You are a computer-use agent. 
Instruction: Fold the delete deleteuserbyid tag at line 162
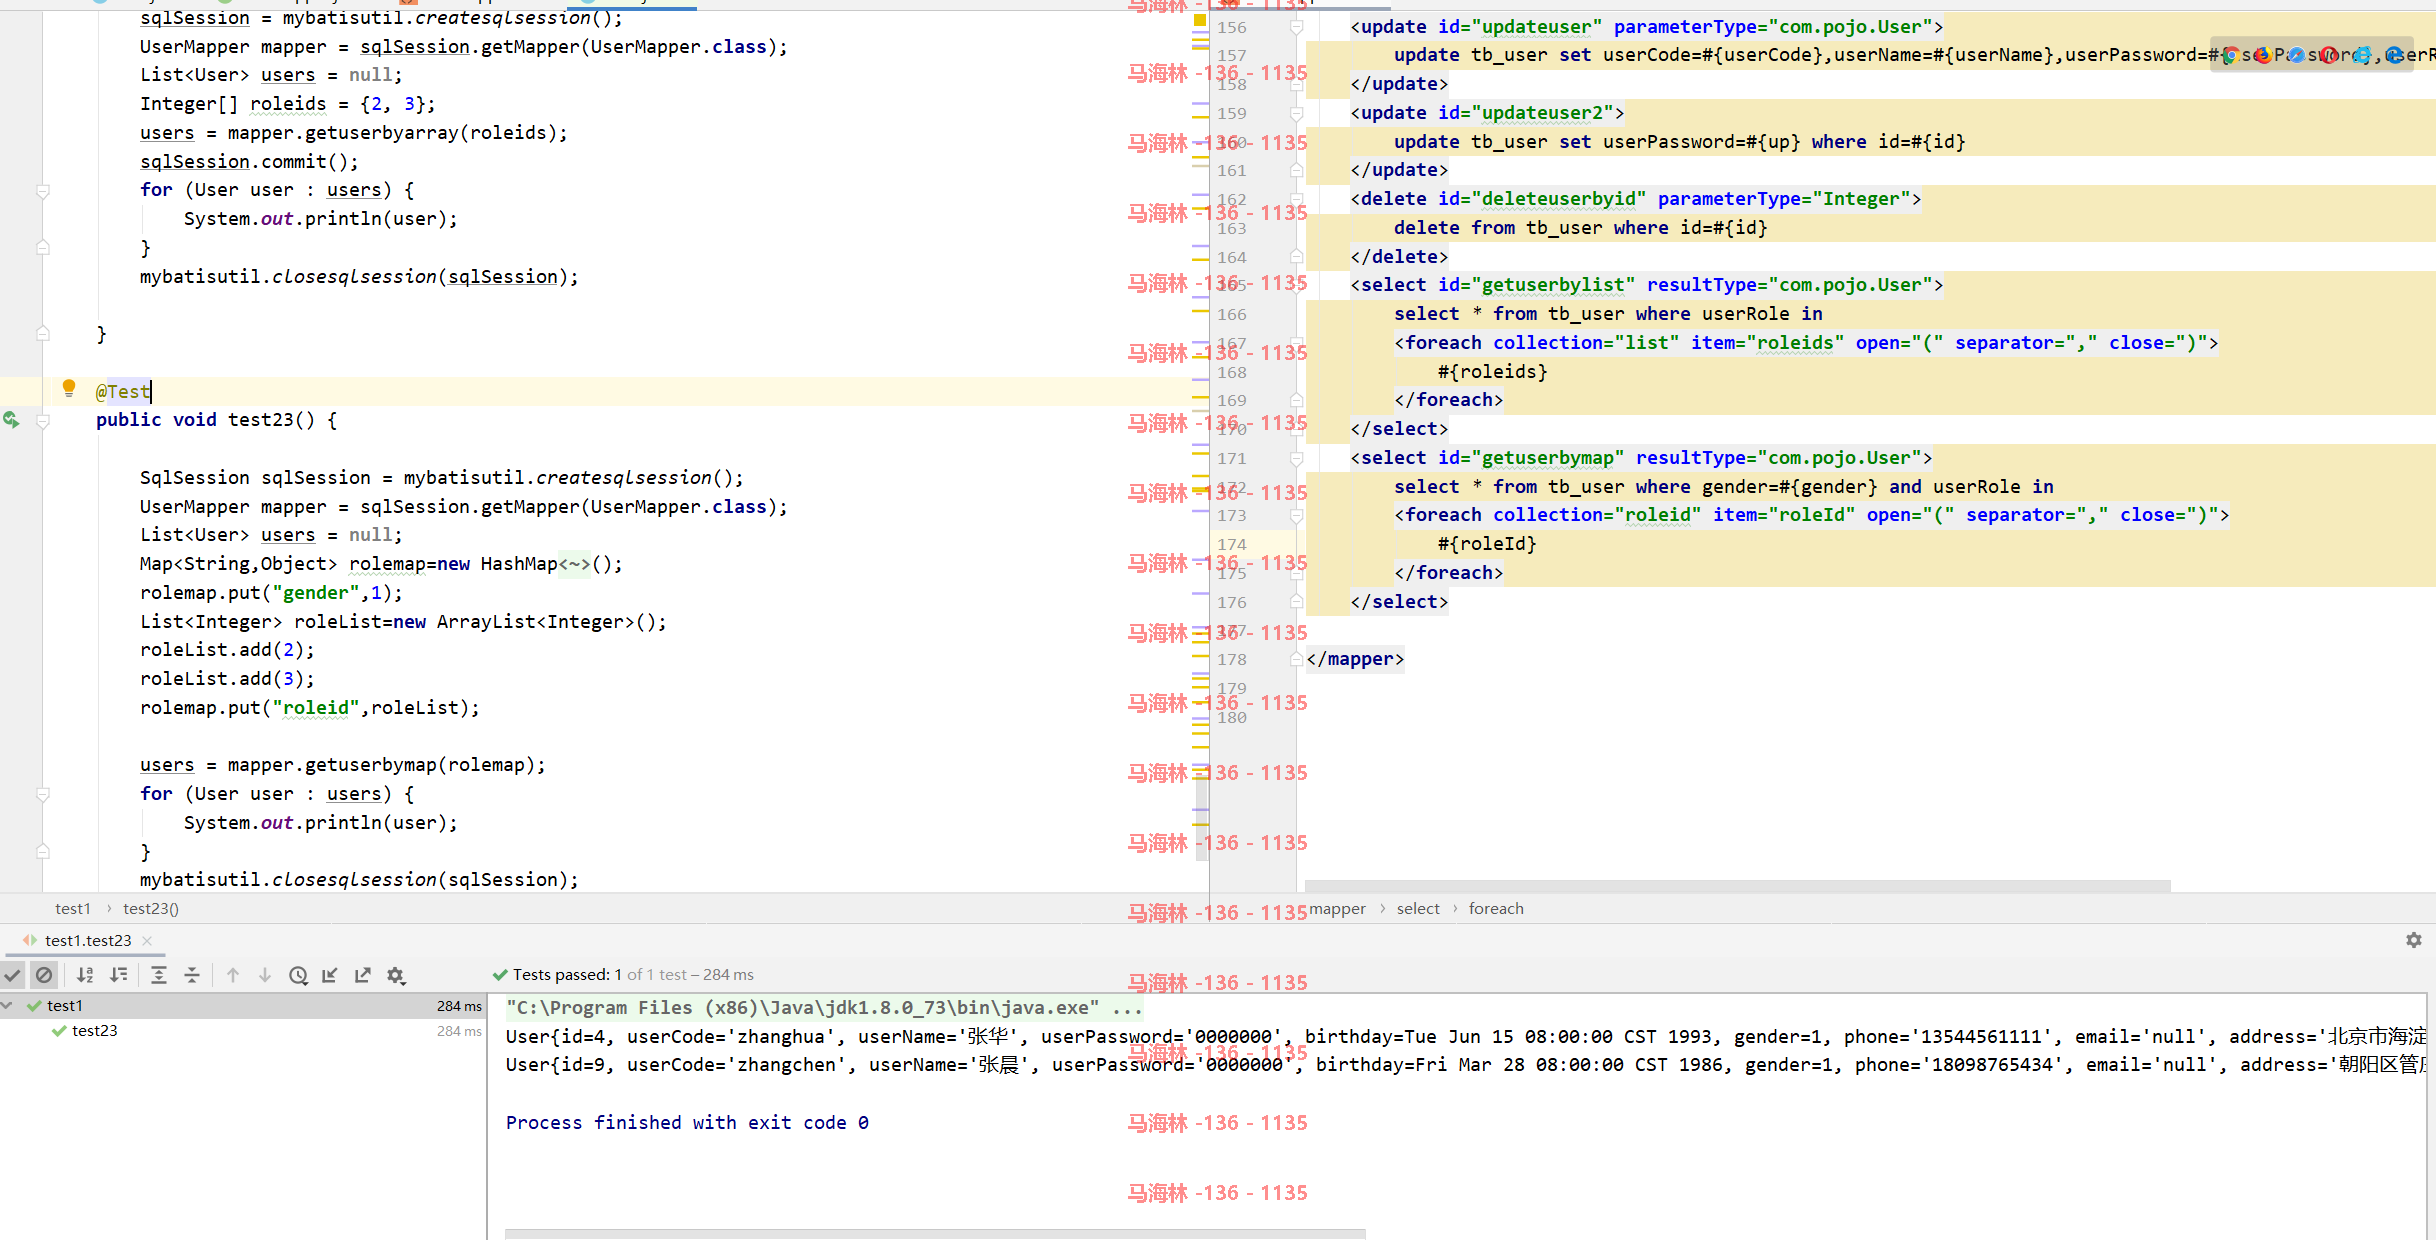[1296, 199]
